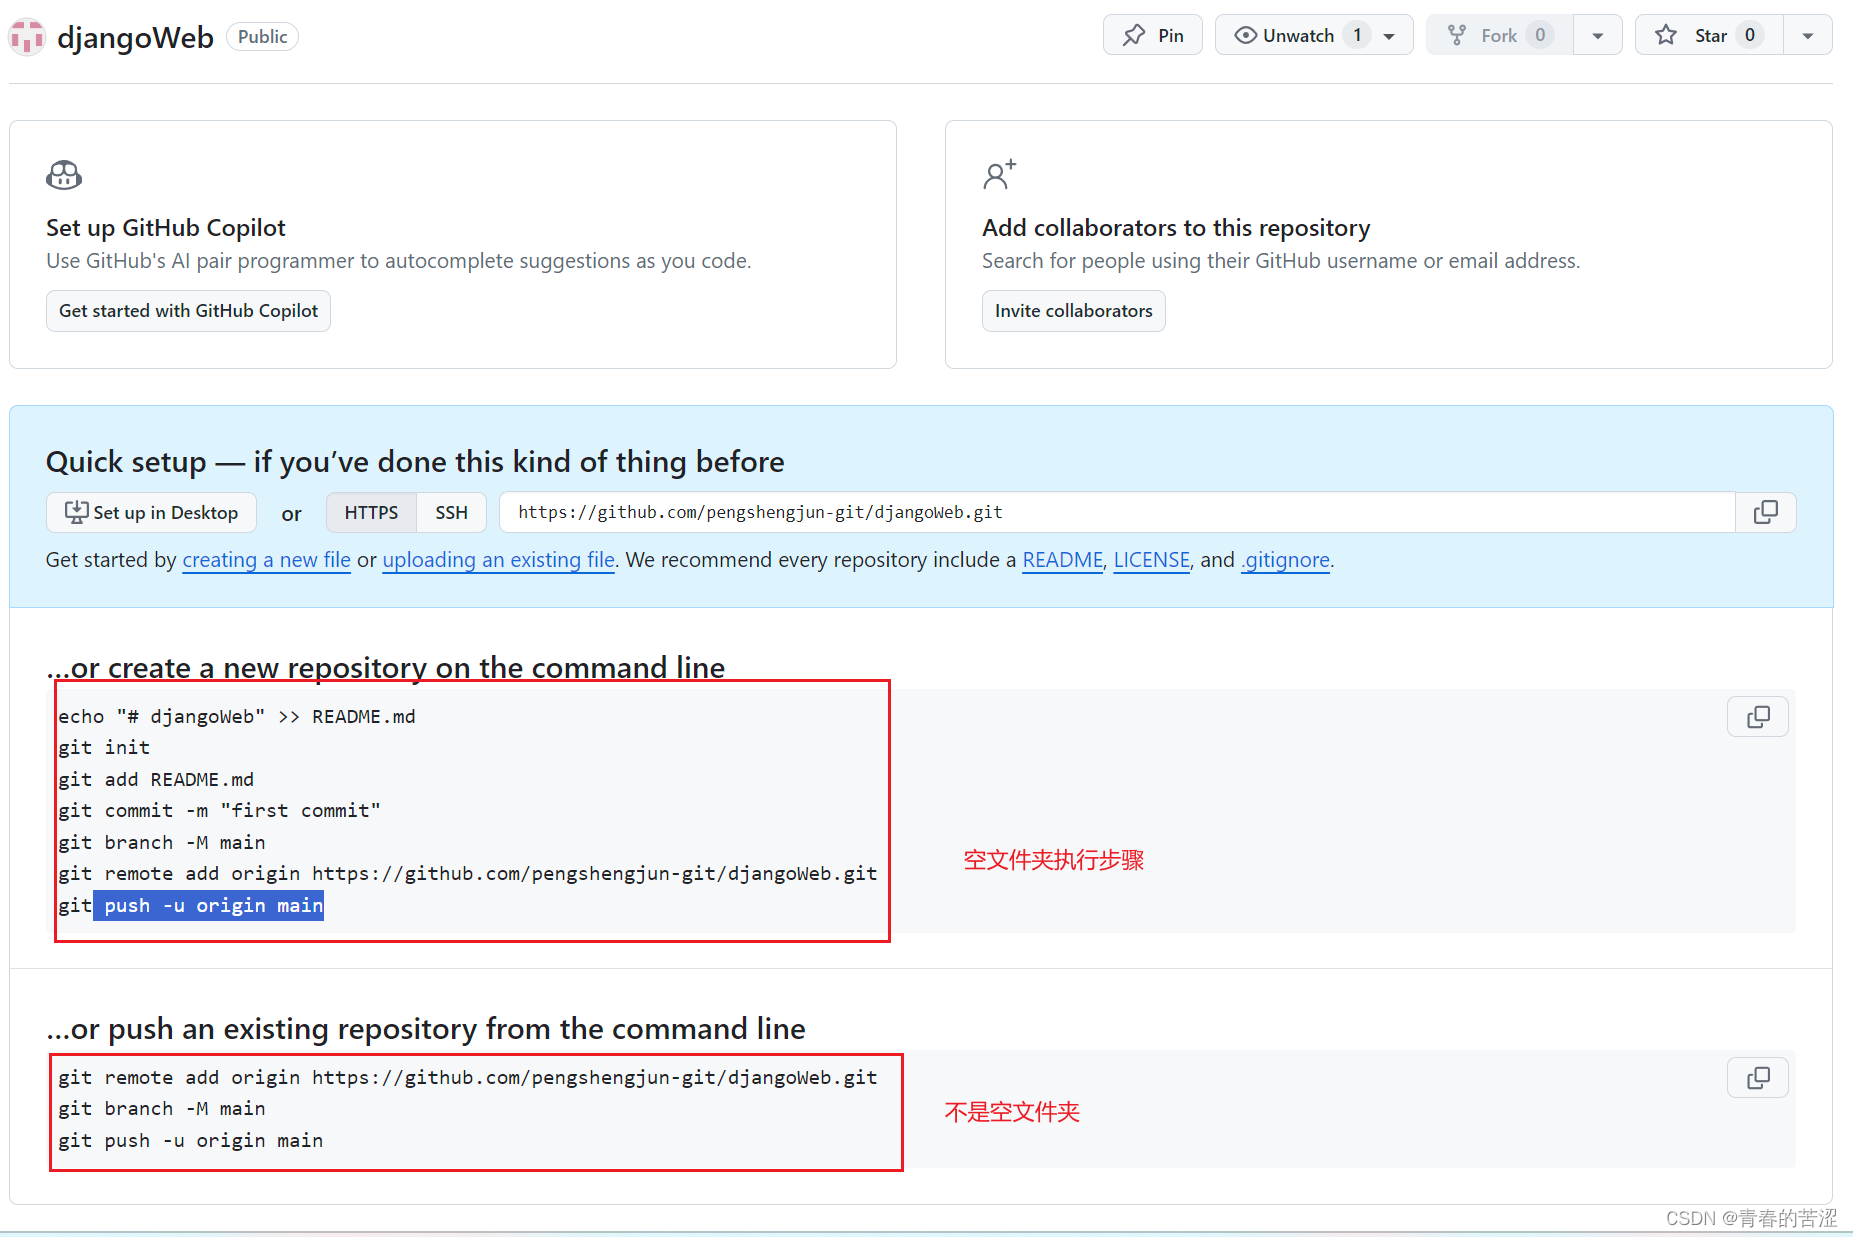Copy the push existing repository commands
1853x1237 pixels.
tap(1758, 1078)
